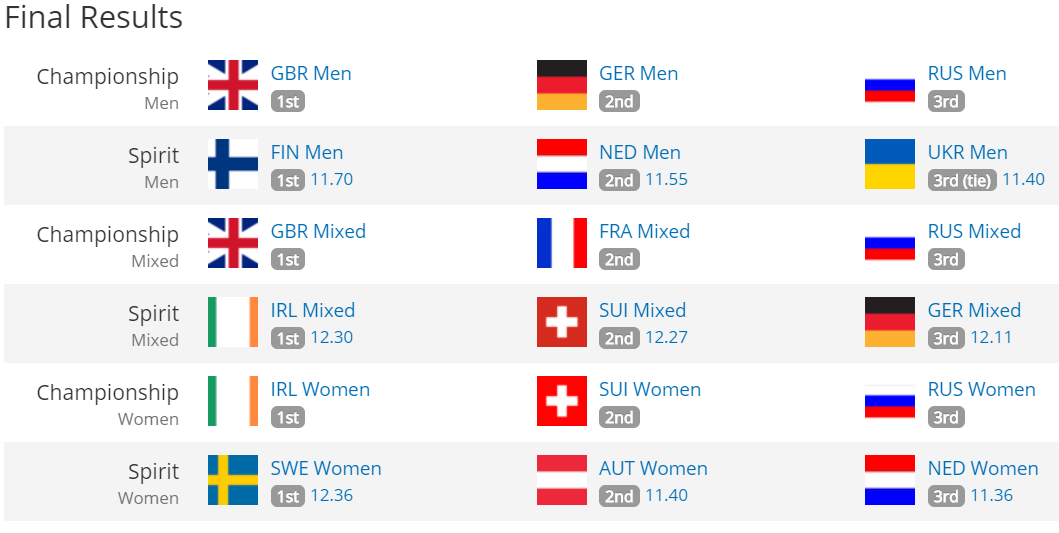The width and height of the screenshot is (1059, 533).
Task: Click the Finnish flag beside FIN Men
Action: coord(233,164)
